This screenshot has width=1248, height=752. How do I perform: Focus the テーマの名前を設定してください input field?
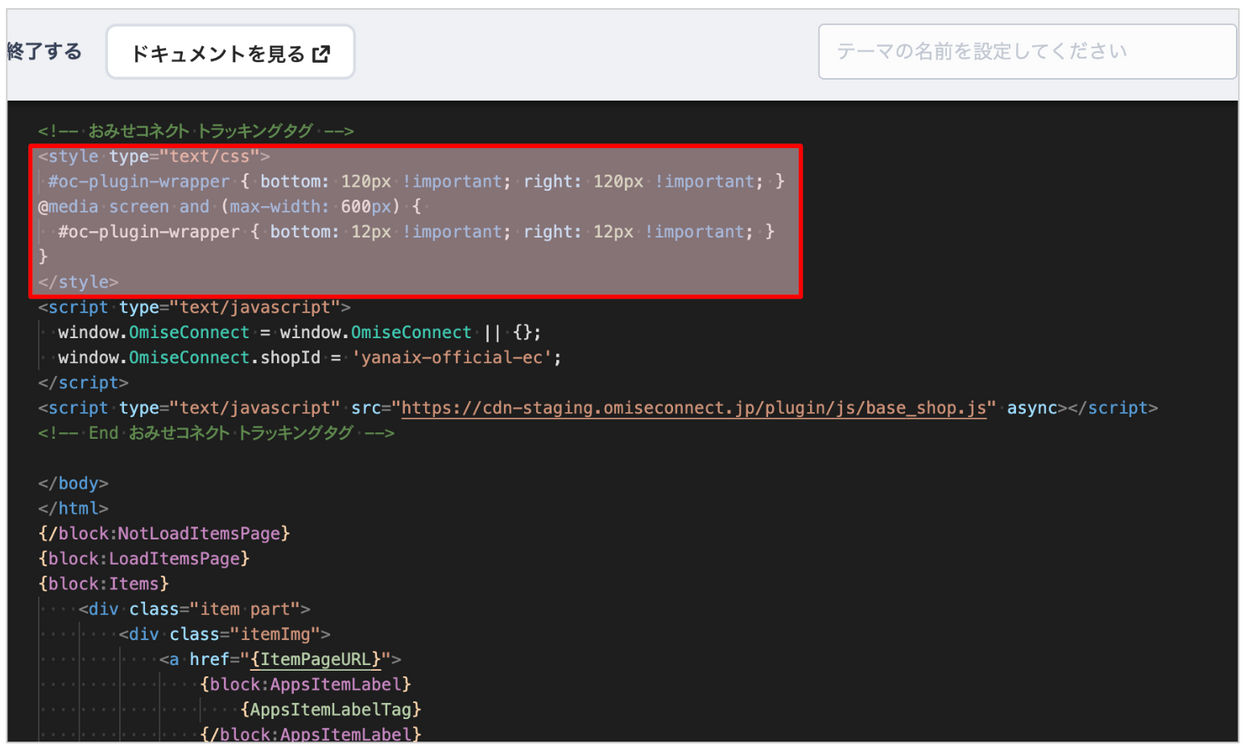(1027, 52)
